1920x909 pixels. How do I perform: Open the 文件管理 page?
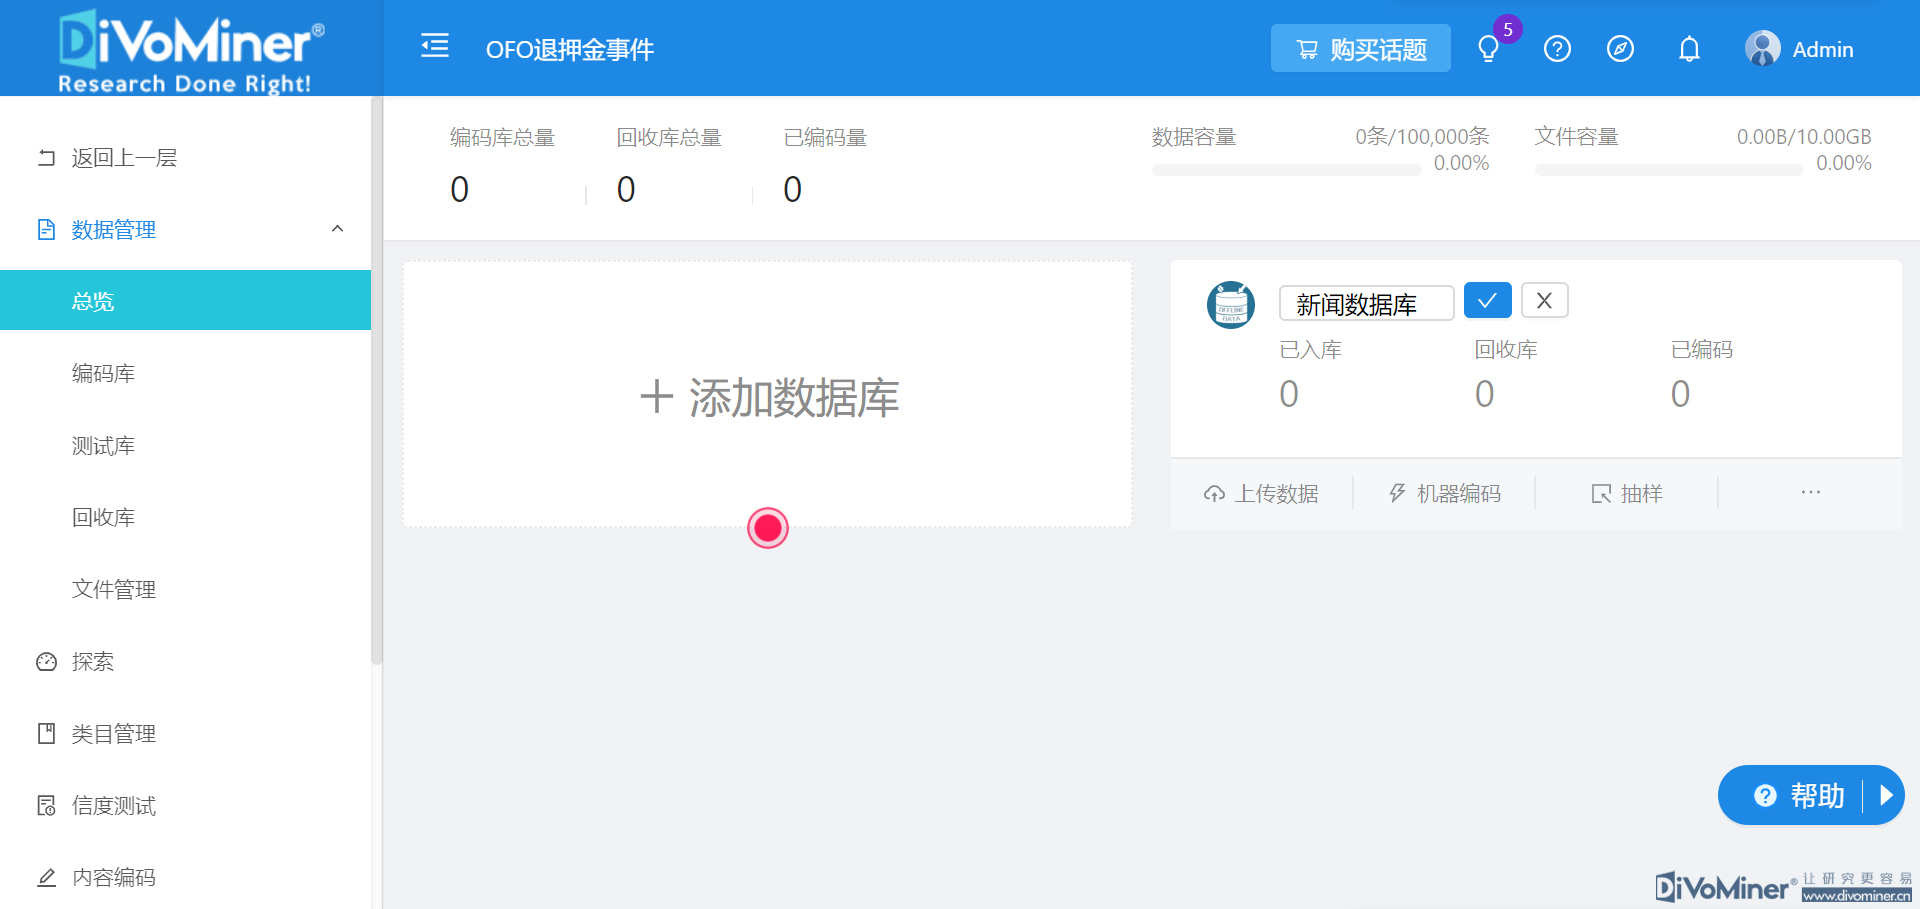113,589
